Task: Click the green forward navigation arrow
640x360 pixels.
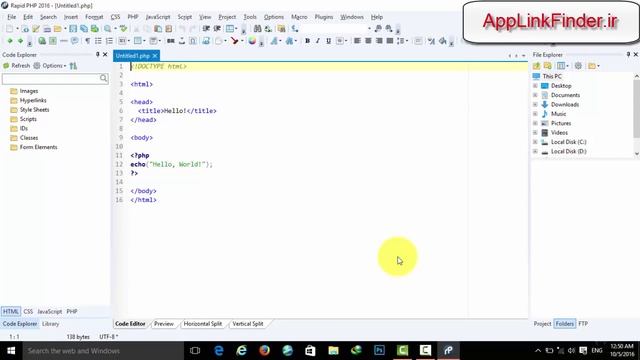Action: tap(20, 41)
